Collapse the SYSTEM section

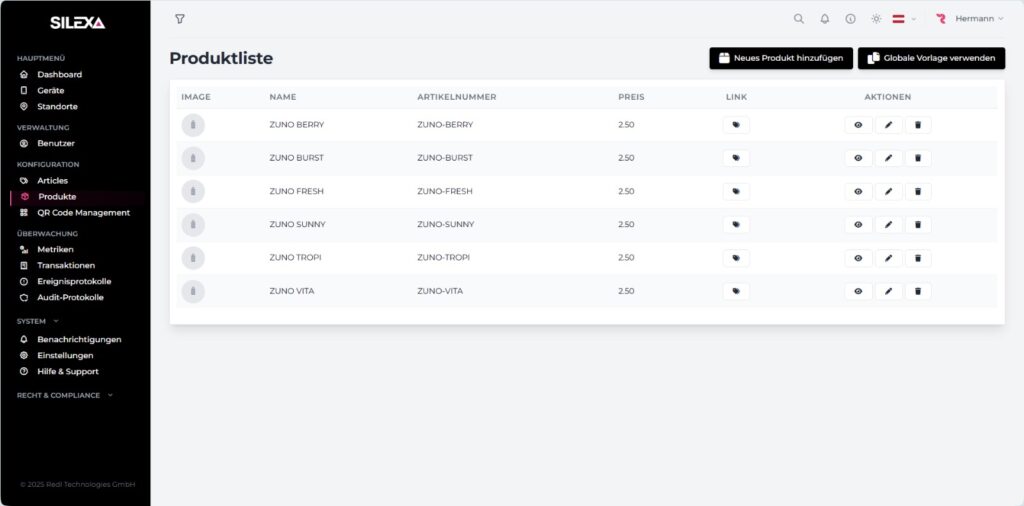(38, 321)
